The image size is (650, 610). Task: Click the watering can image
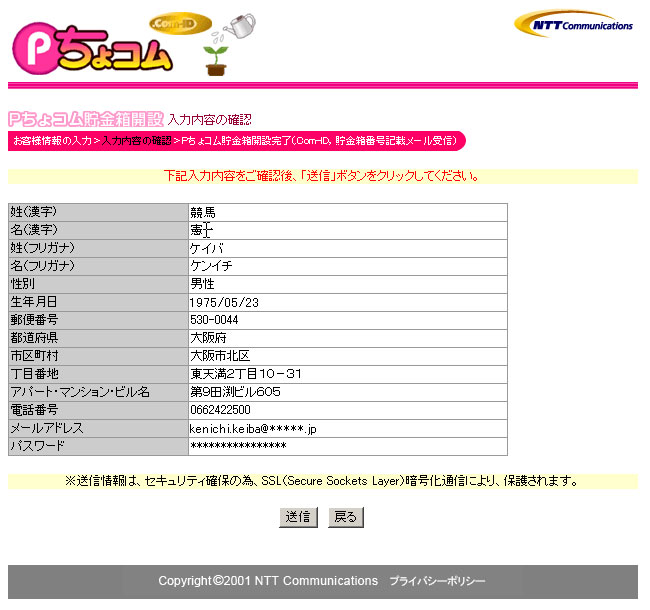click(240, 26)
